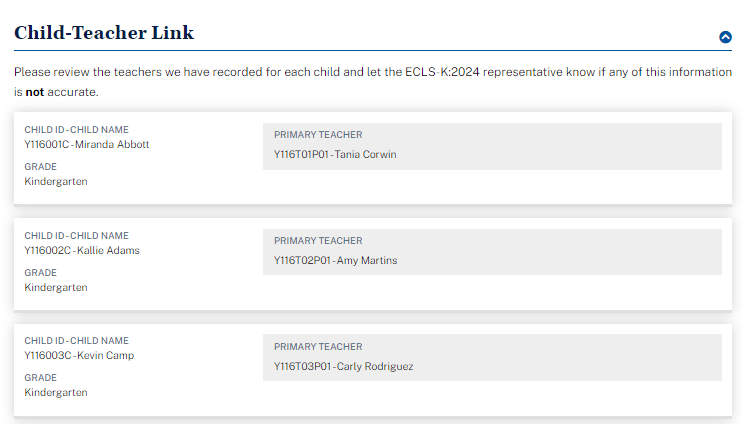The image size is (747, 424).
Task: Click primary teacher Y116T01P01-Tania Corwin
Action: tap(335, 155)
